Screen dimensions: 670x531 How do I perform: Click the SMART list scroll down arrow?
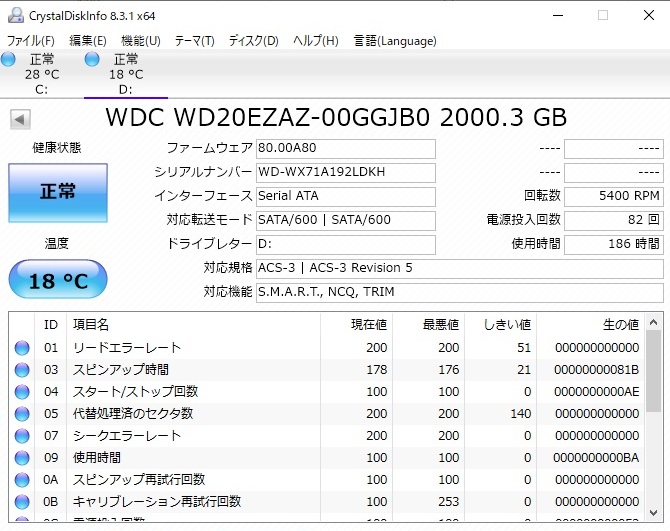(653, 512)
